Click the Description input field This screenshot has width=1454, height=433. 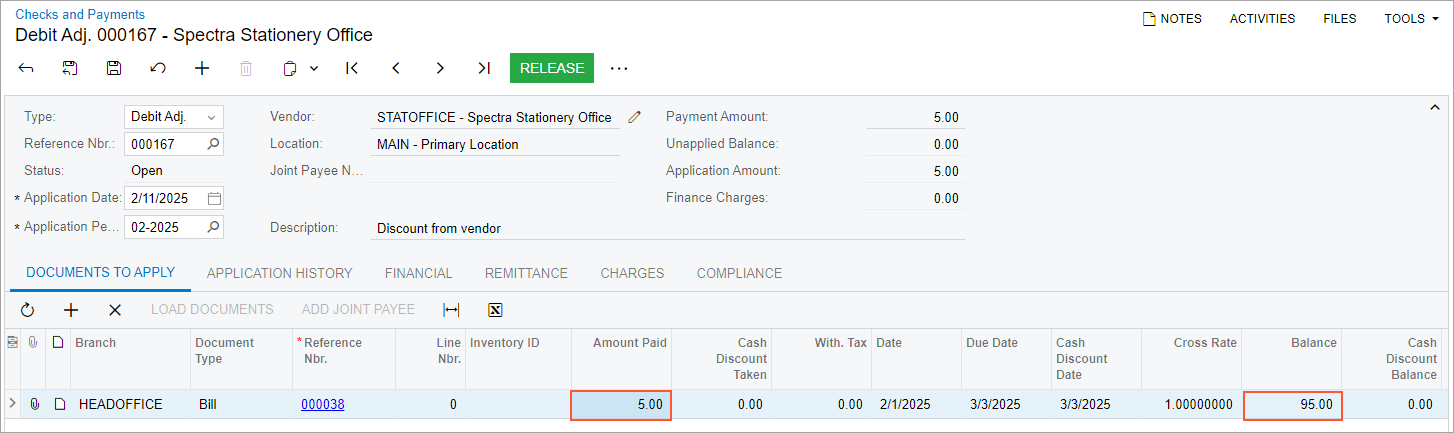coord(668,228)
